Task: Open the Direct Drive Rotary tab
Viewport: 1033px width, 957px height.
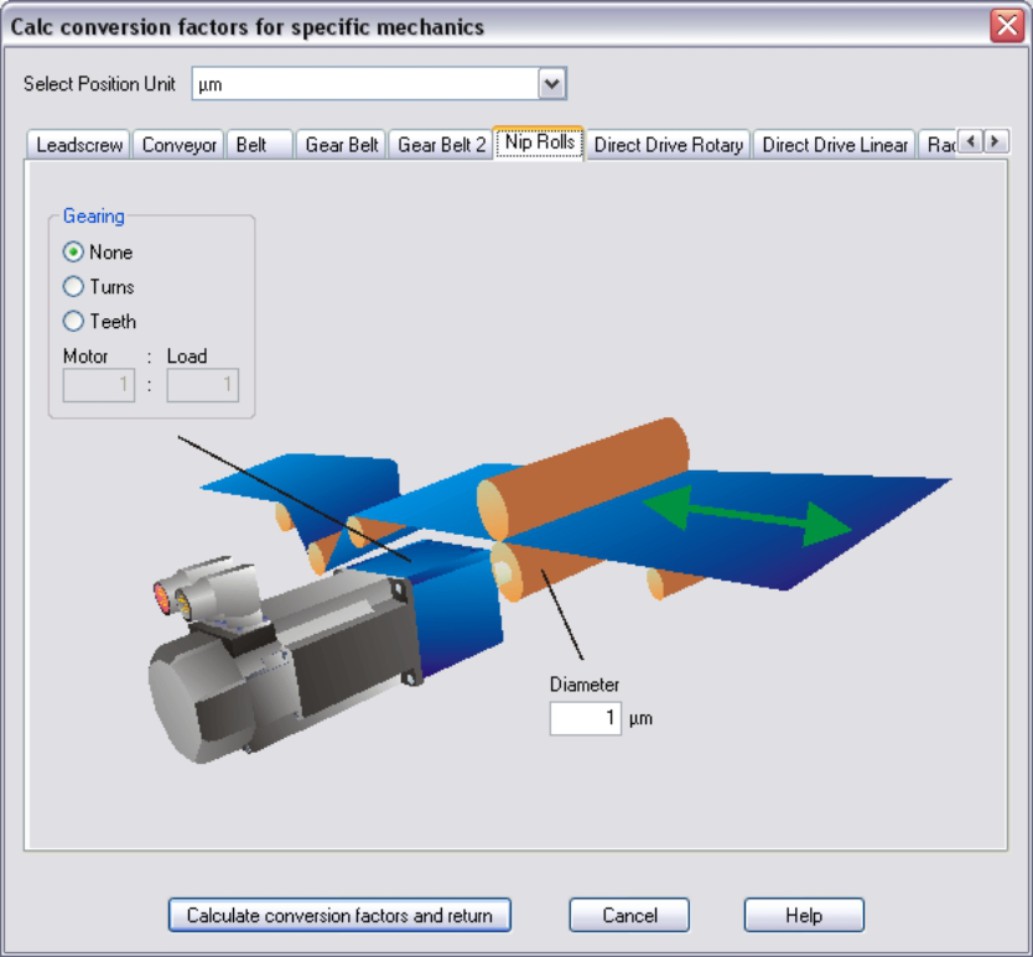Action: pyautogui.click(x=668, y=145)
